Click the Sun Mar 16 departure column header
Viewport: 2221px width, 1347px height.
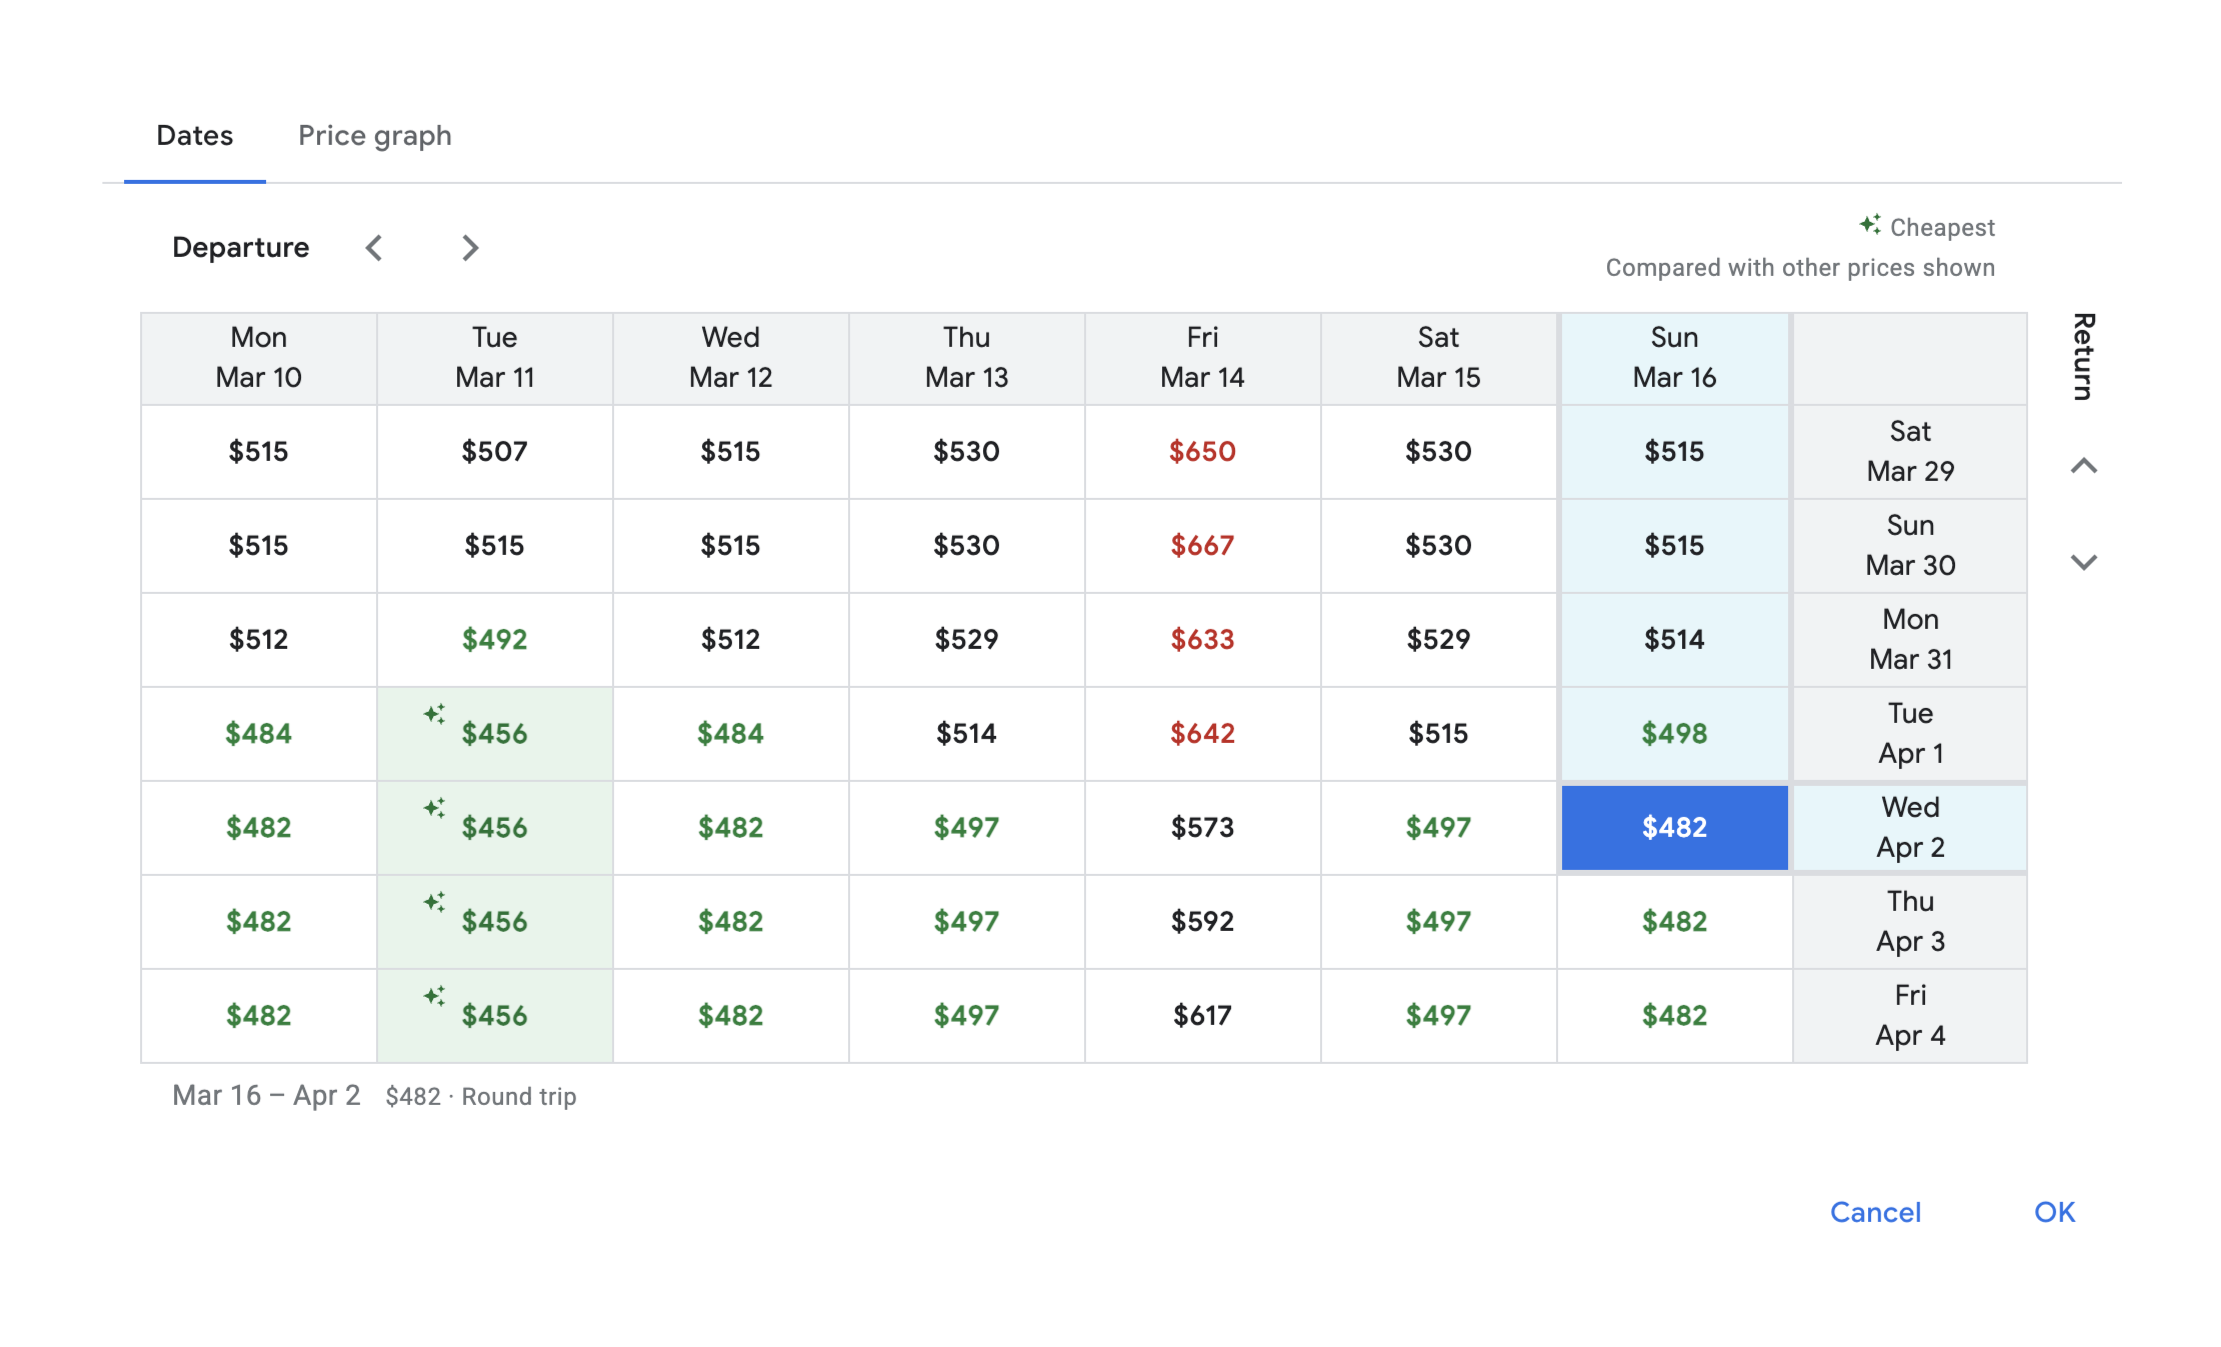tap(1674, 358)
